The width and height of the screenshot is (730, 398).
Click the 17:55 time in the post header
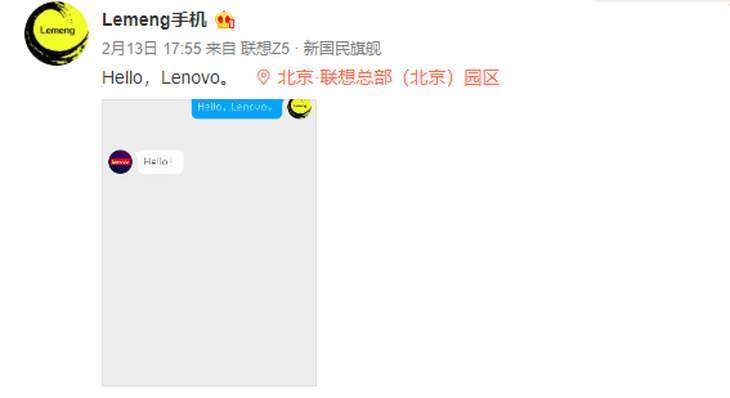pyautogui.click(x=182, y=48)
